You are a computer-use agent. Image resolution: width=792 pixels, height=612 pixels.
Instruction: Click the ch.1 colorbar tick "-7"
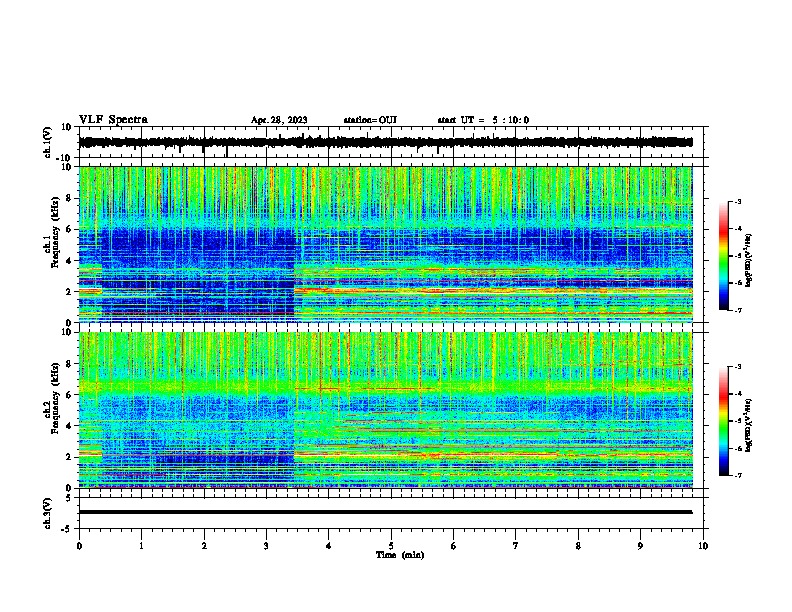738,310
